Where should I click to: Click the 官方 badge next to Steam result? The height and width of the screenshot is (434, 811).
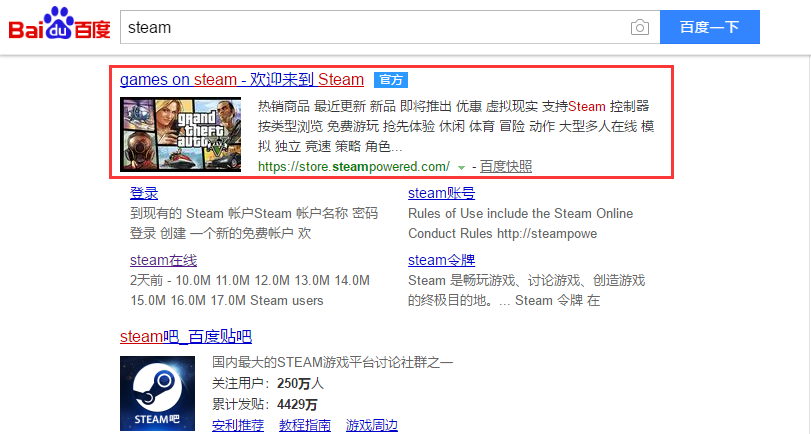(x=391, y=80)
